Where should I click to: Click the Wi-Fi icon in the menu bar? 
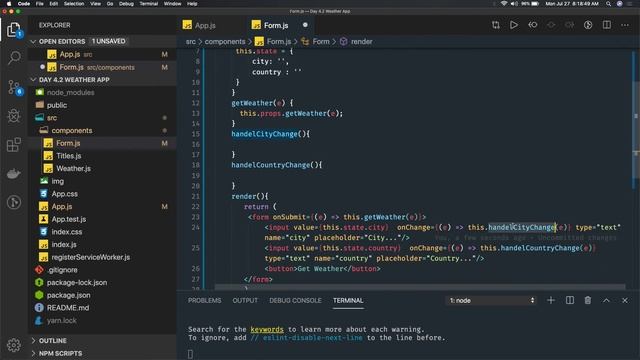click(x=504, y=4)
